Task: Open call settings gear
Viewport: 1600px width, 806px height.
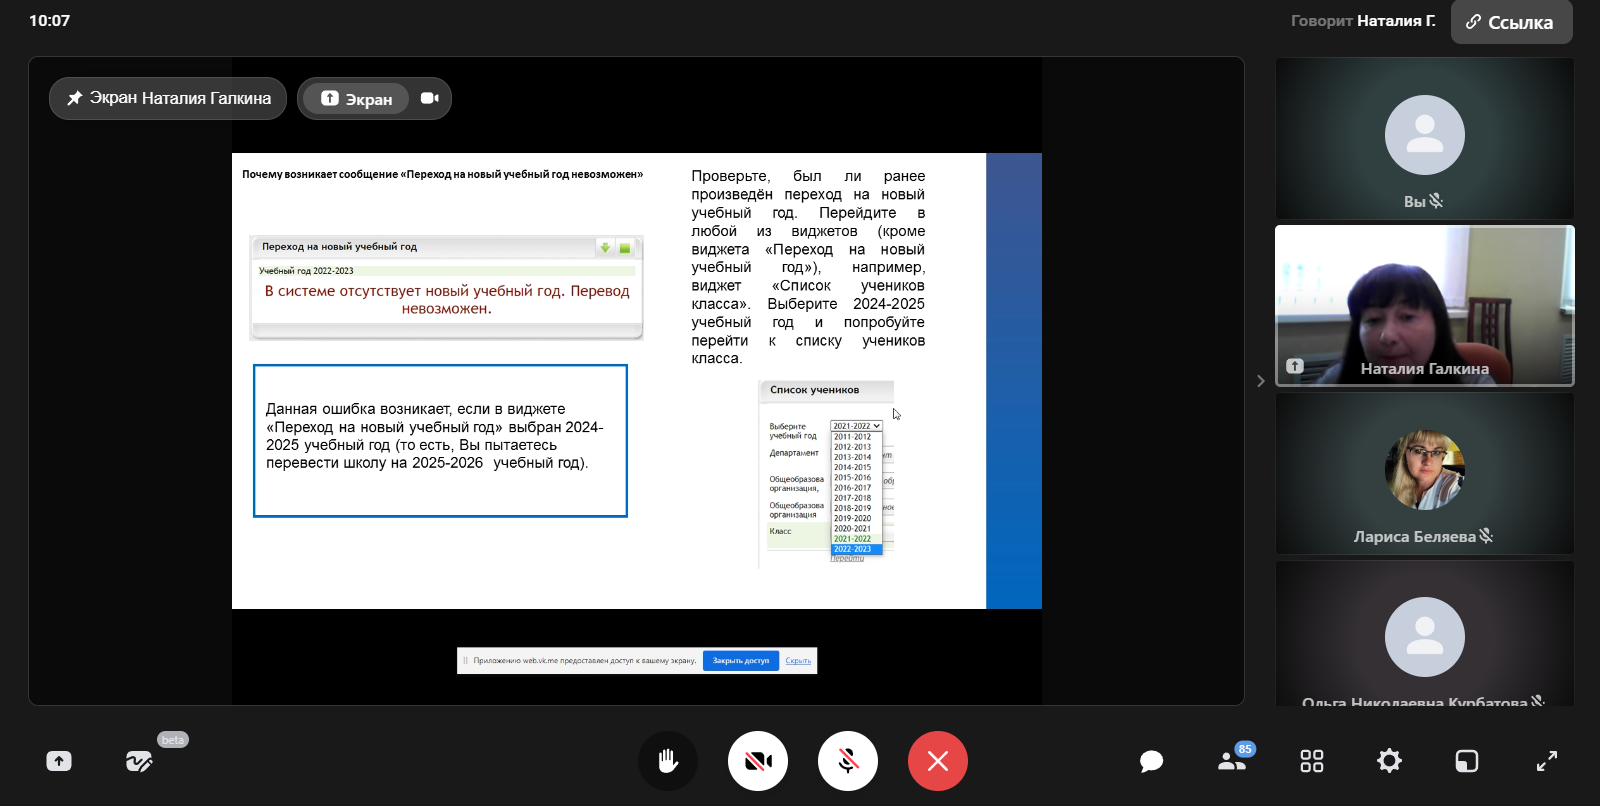Action: point(1389,761)
